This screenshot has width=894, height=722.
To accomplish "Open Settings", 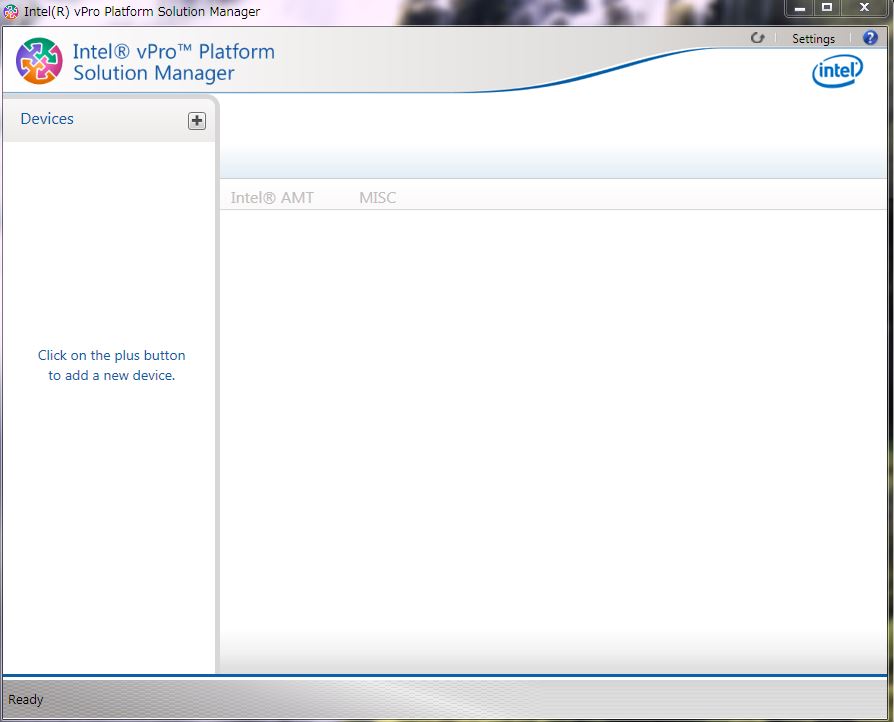I will coord(813,39).
